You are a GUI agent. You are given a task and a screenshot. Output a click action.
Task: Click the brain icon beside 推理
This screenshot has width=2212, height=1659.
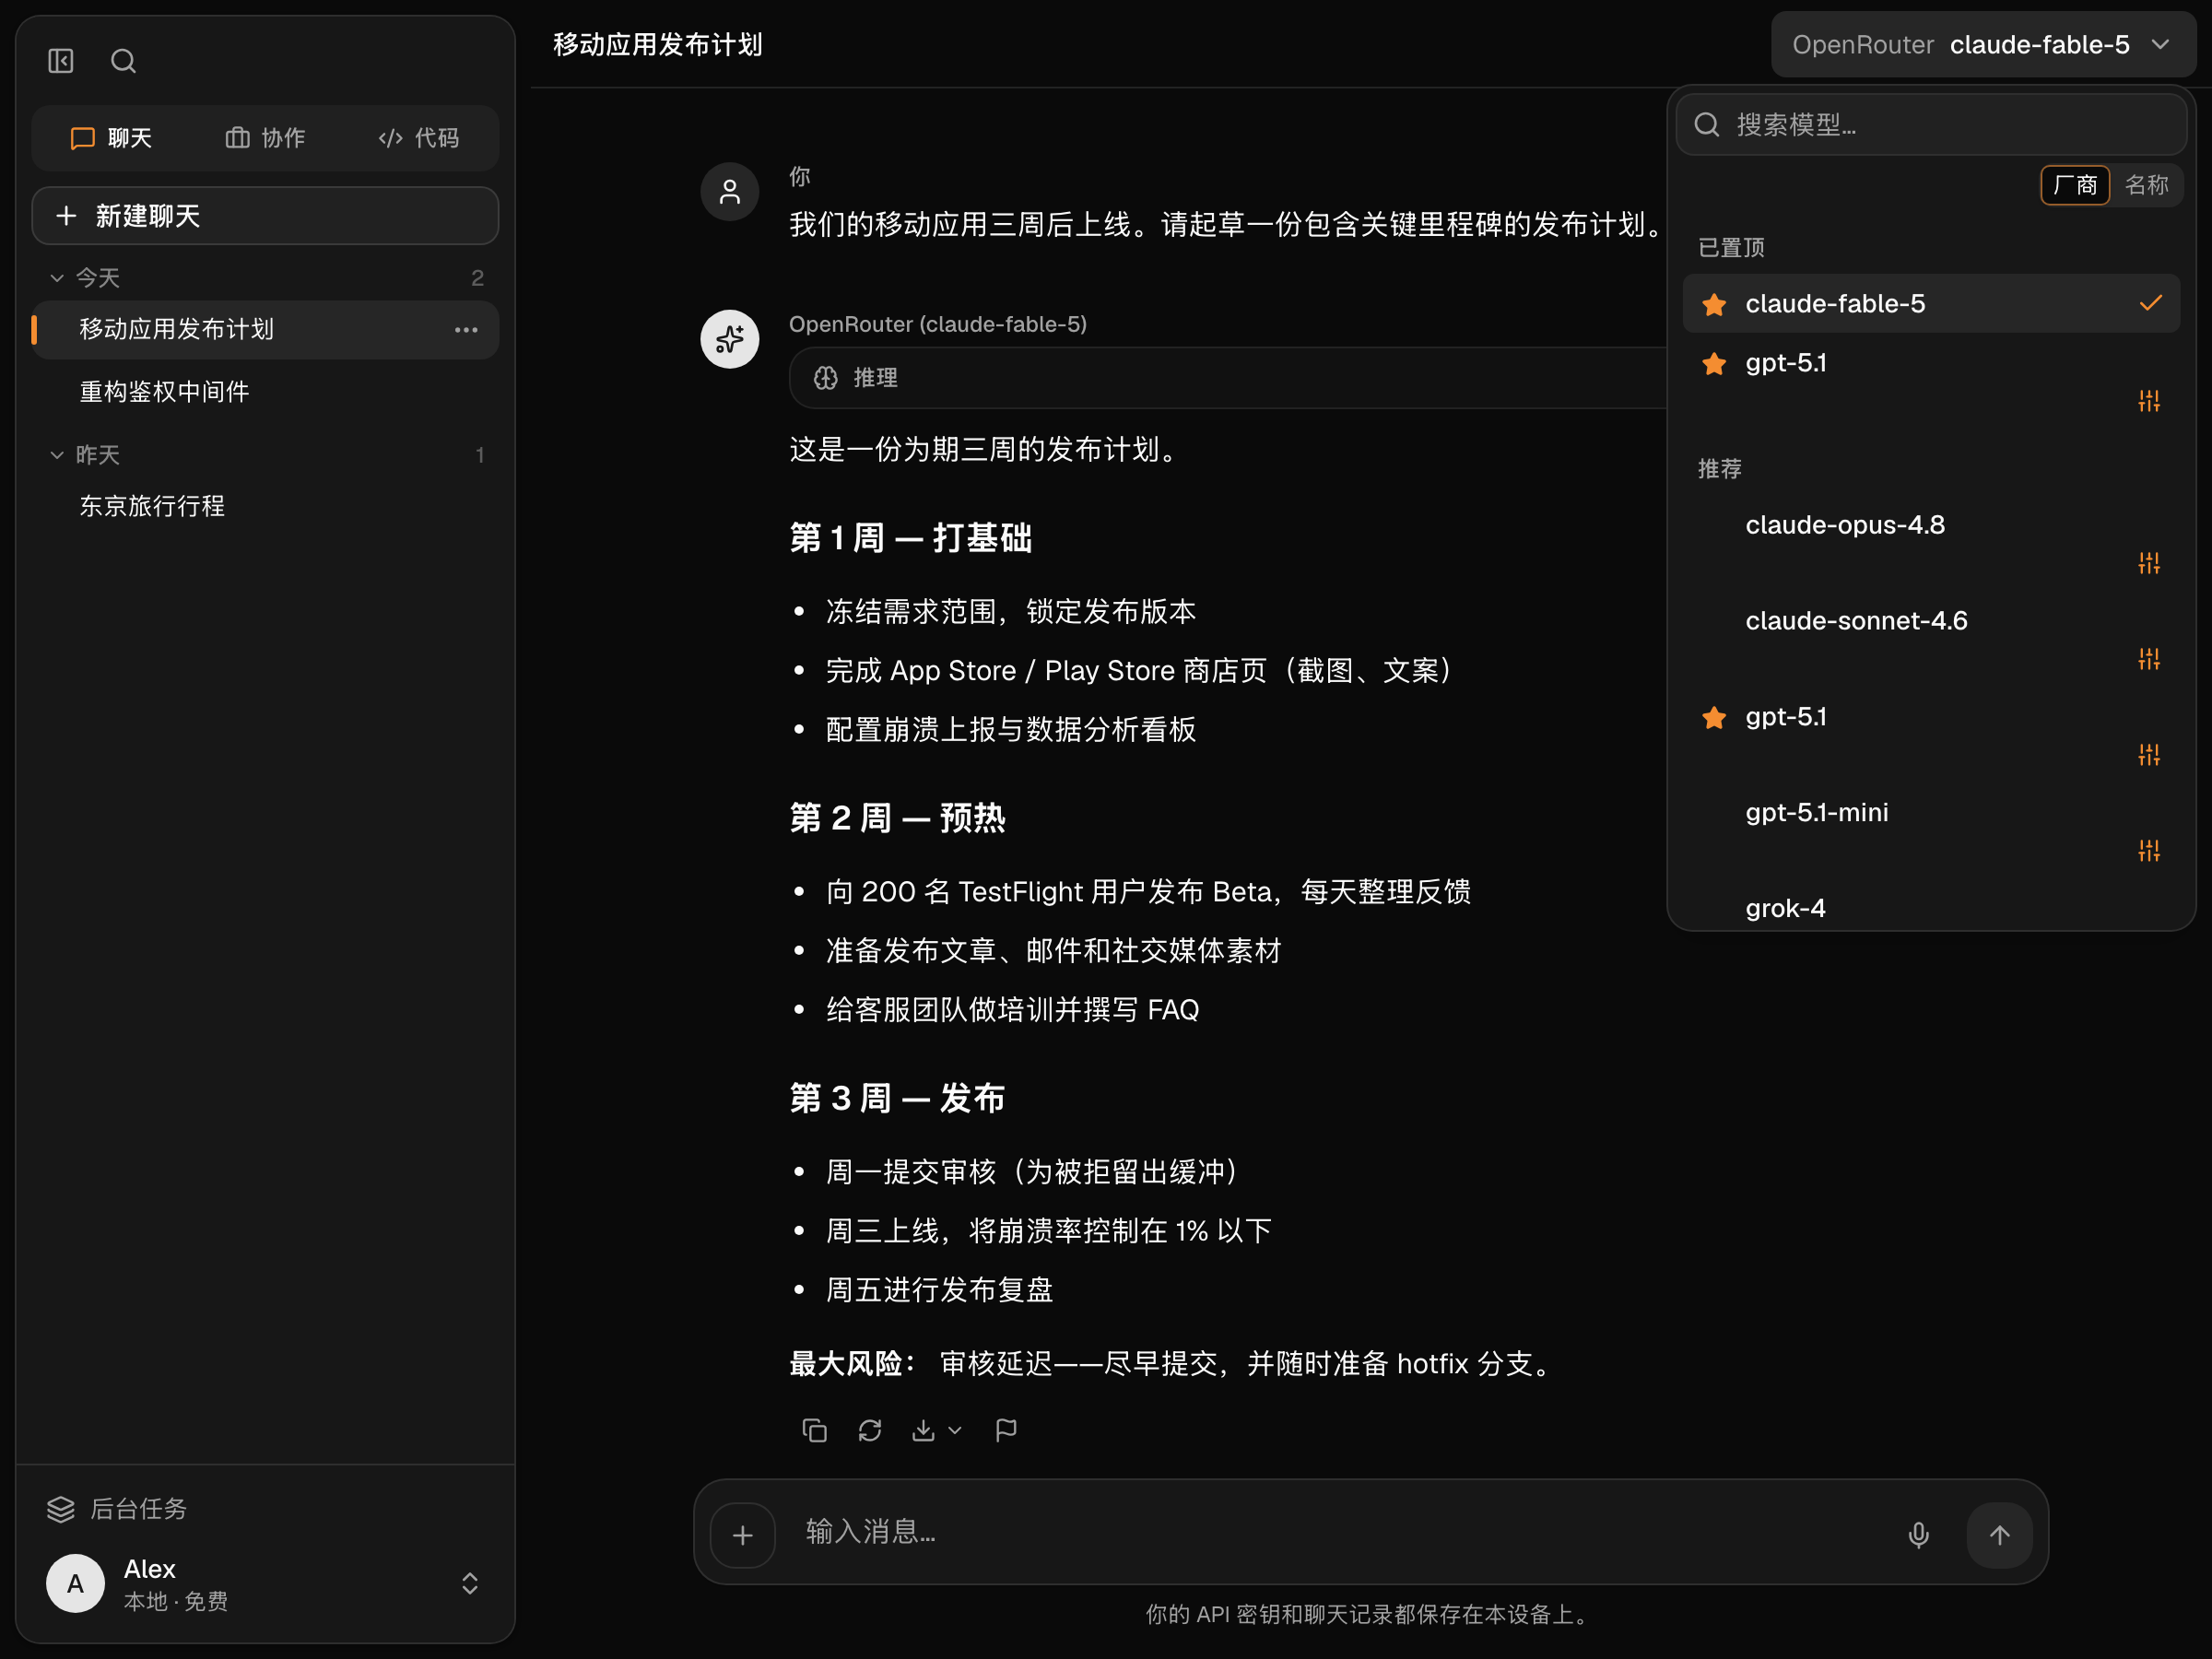(x=825, y=378)
